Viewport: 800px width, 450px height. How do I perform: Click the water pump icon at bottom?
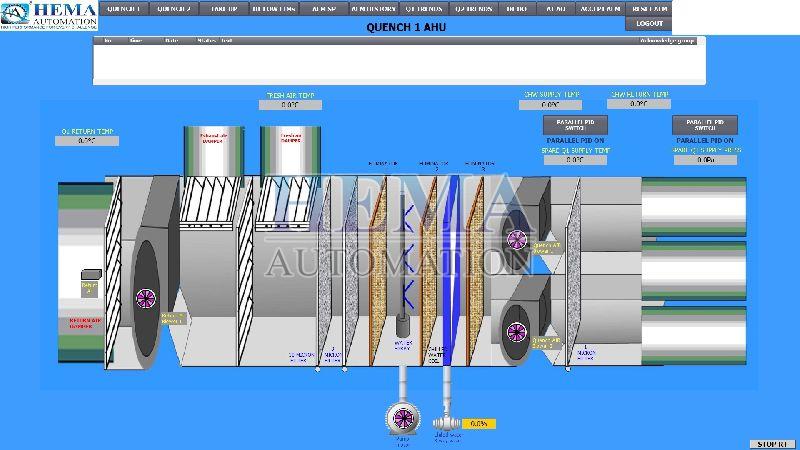pos(403,418)
